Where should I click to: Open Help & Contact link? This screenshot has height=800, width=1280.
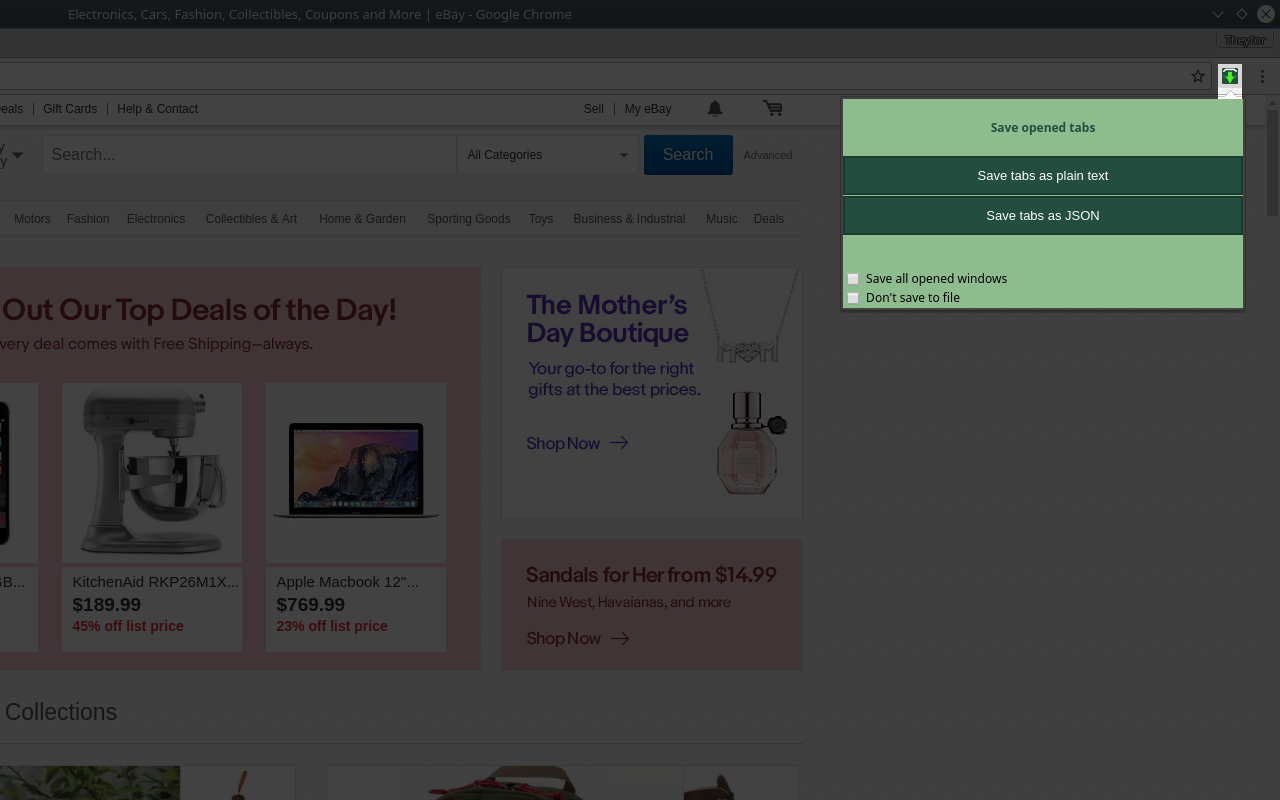pyautogui.click(x=157, y=109)
